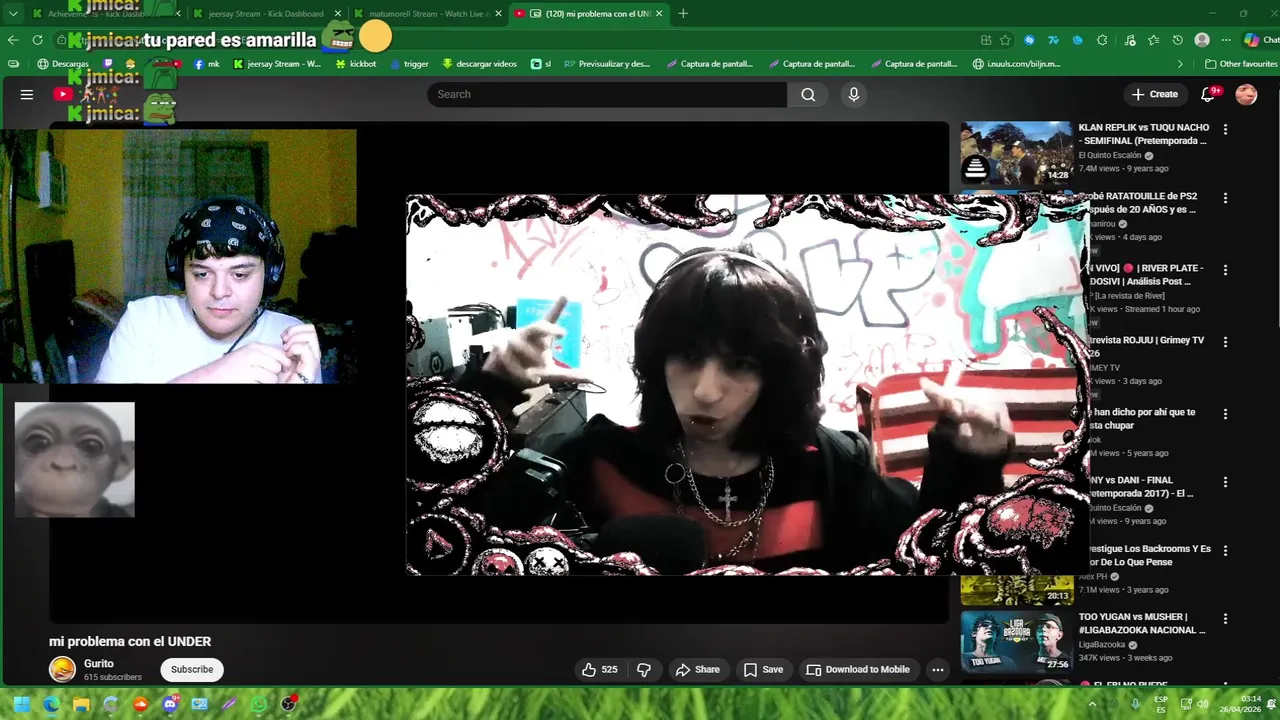Switch to jeersay Stream Kick Dashboard tab
Screen dimensions: 1280x720
click(266, 13)
